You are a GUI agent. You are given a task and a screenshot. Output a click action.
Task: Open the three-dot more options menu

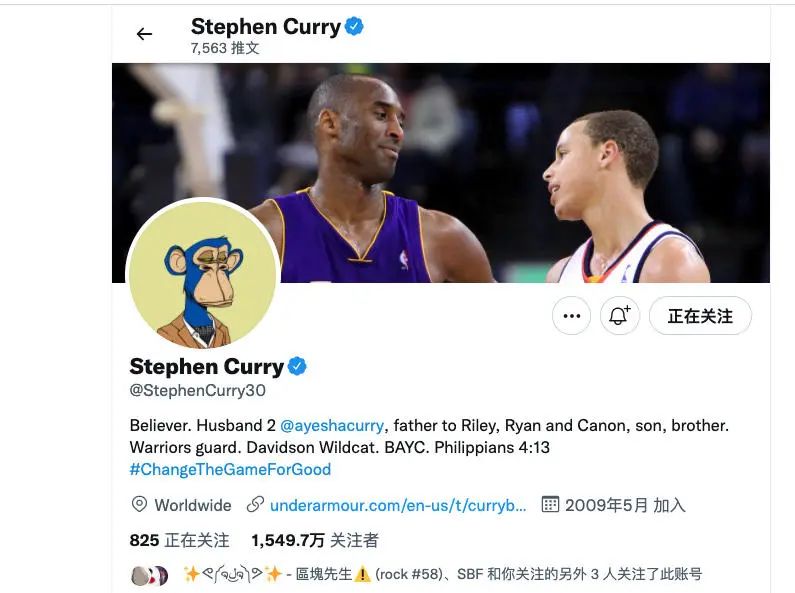571,316
